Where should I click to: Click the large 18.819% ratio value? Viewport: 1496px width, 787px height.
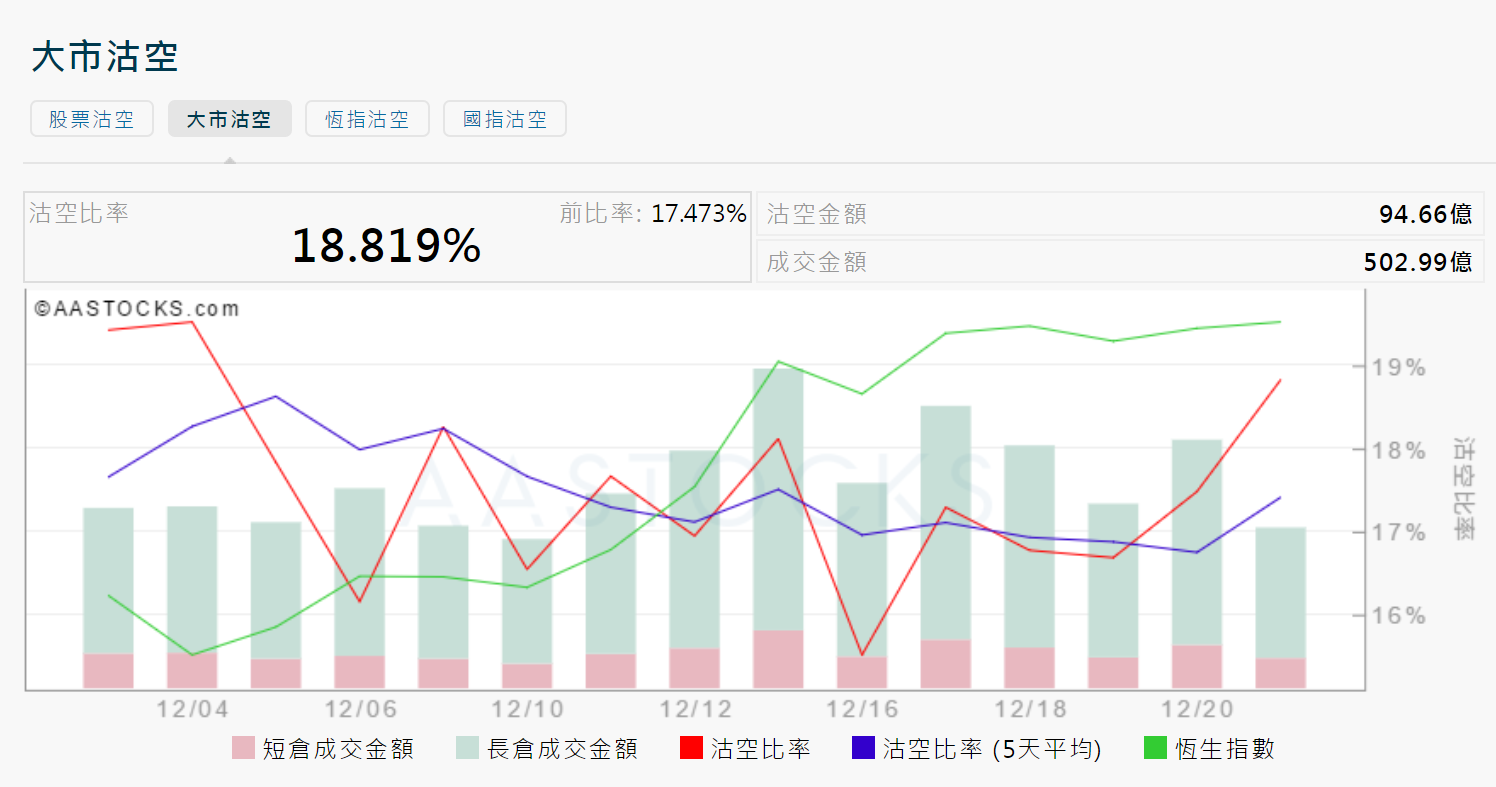[x=386, y=246]
